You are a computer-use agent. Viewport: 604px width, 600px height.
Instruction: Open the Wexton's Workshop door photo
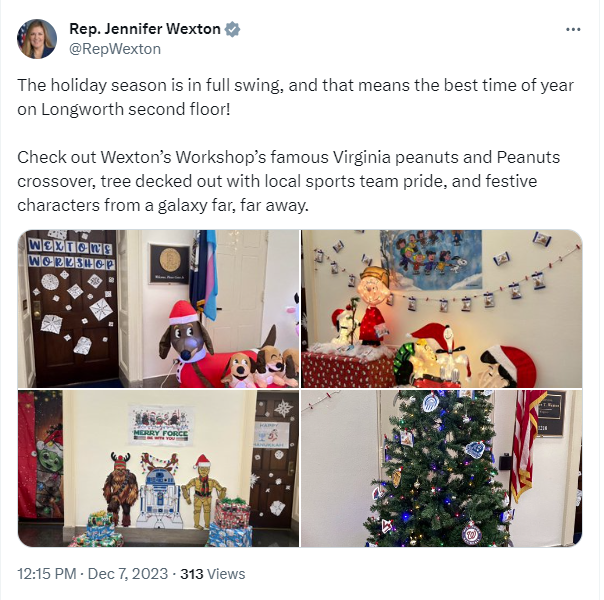(x=158, y=308)
